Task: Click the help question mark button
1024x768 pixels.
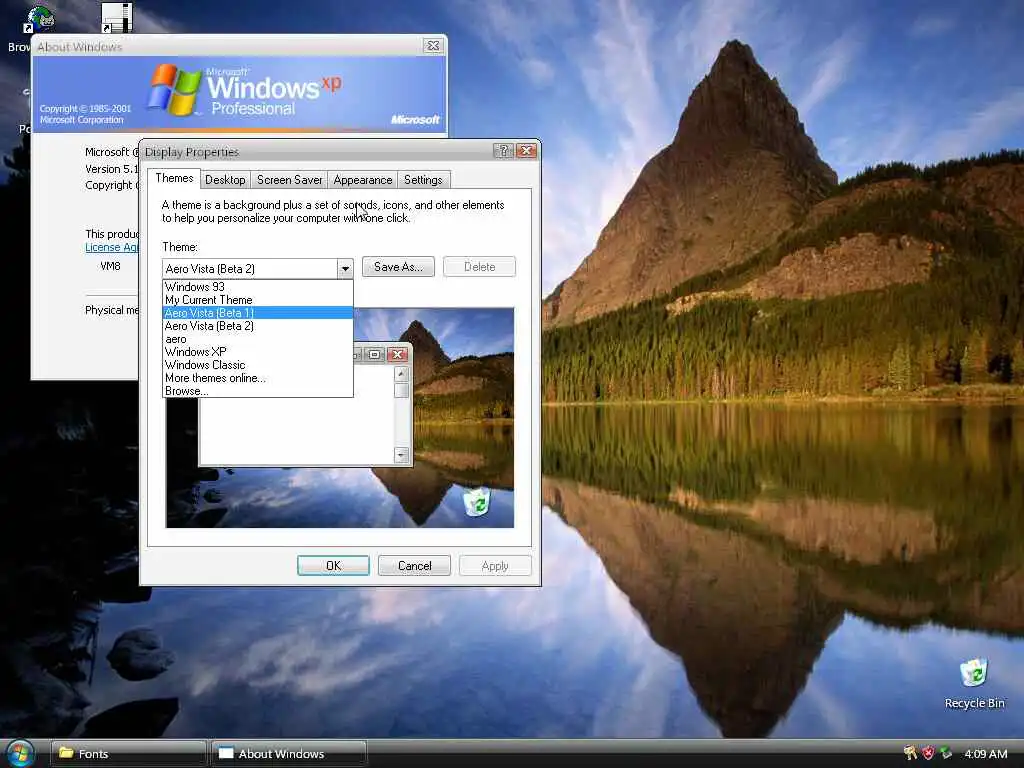Action: click(x=503, y=151)
